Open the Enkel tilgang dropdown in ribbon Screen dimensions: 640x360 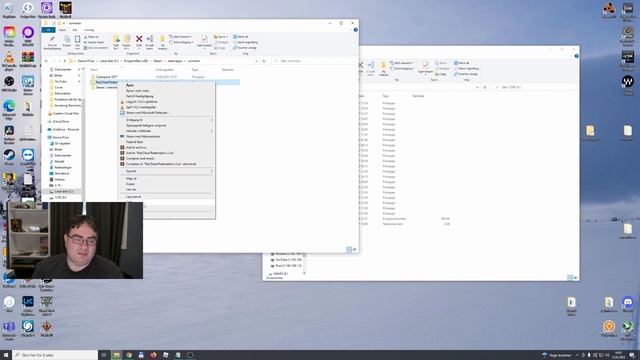[x=181, y=42]
